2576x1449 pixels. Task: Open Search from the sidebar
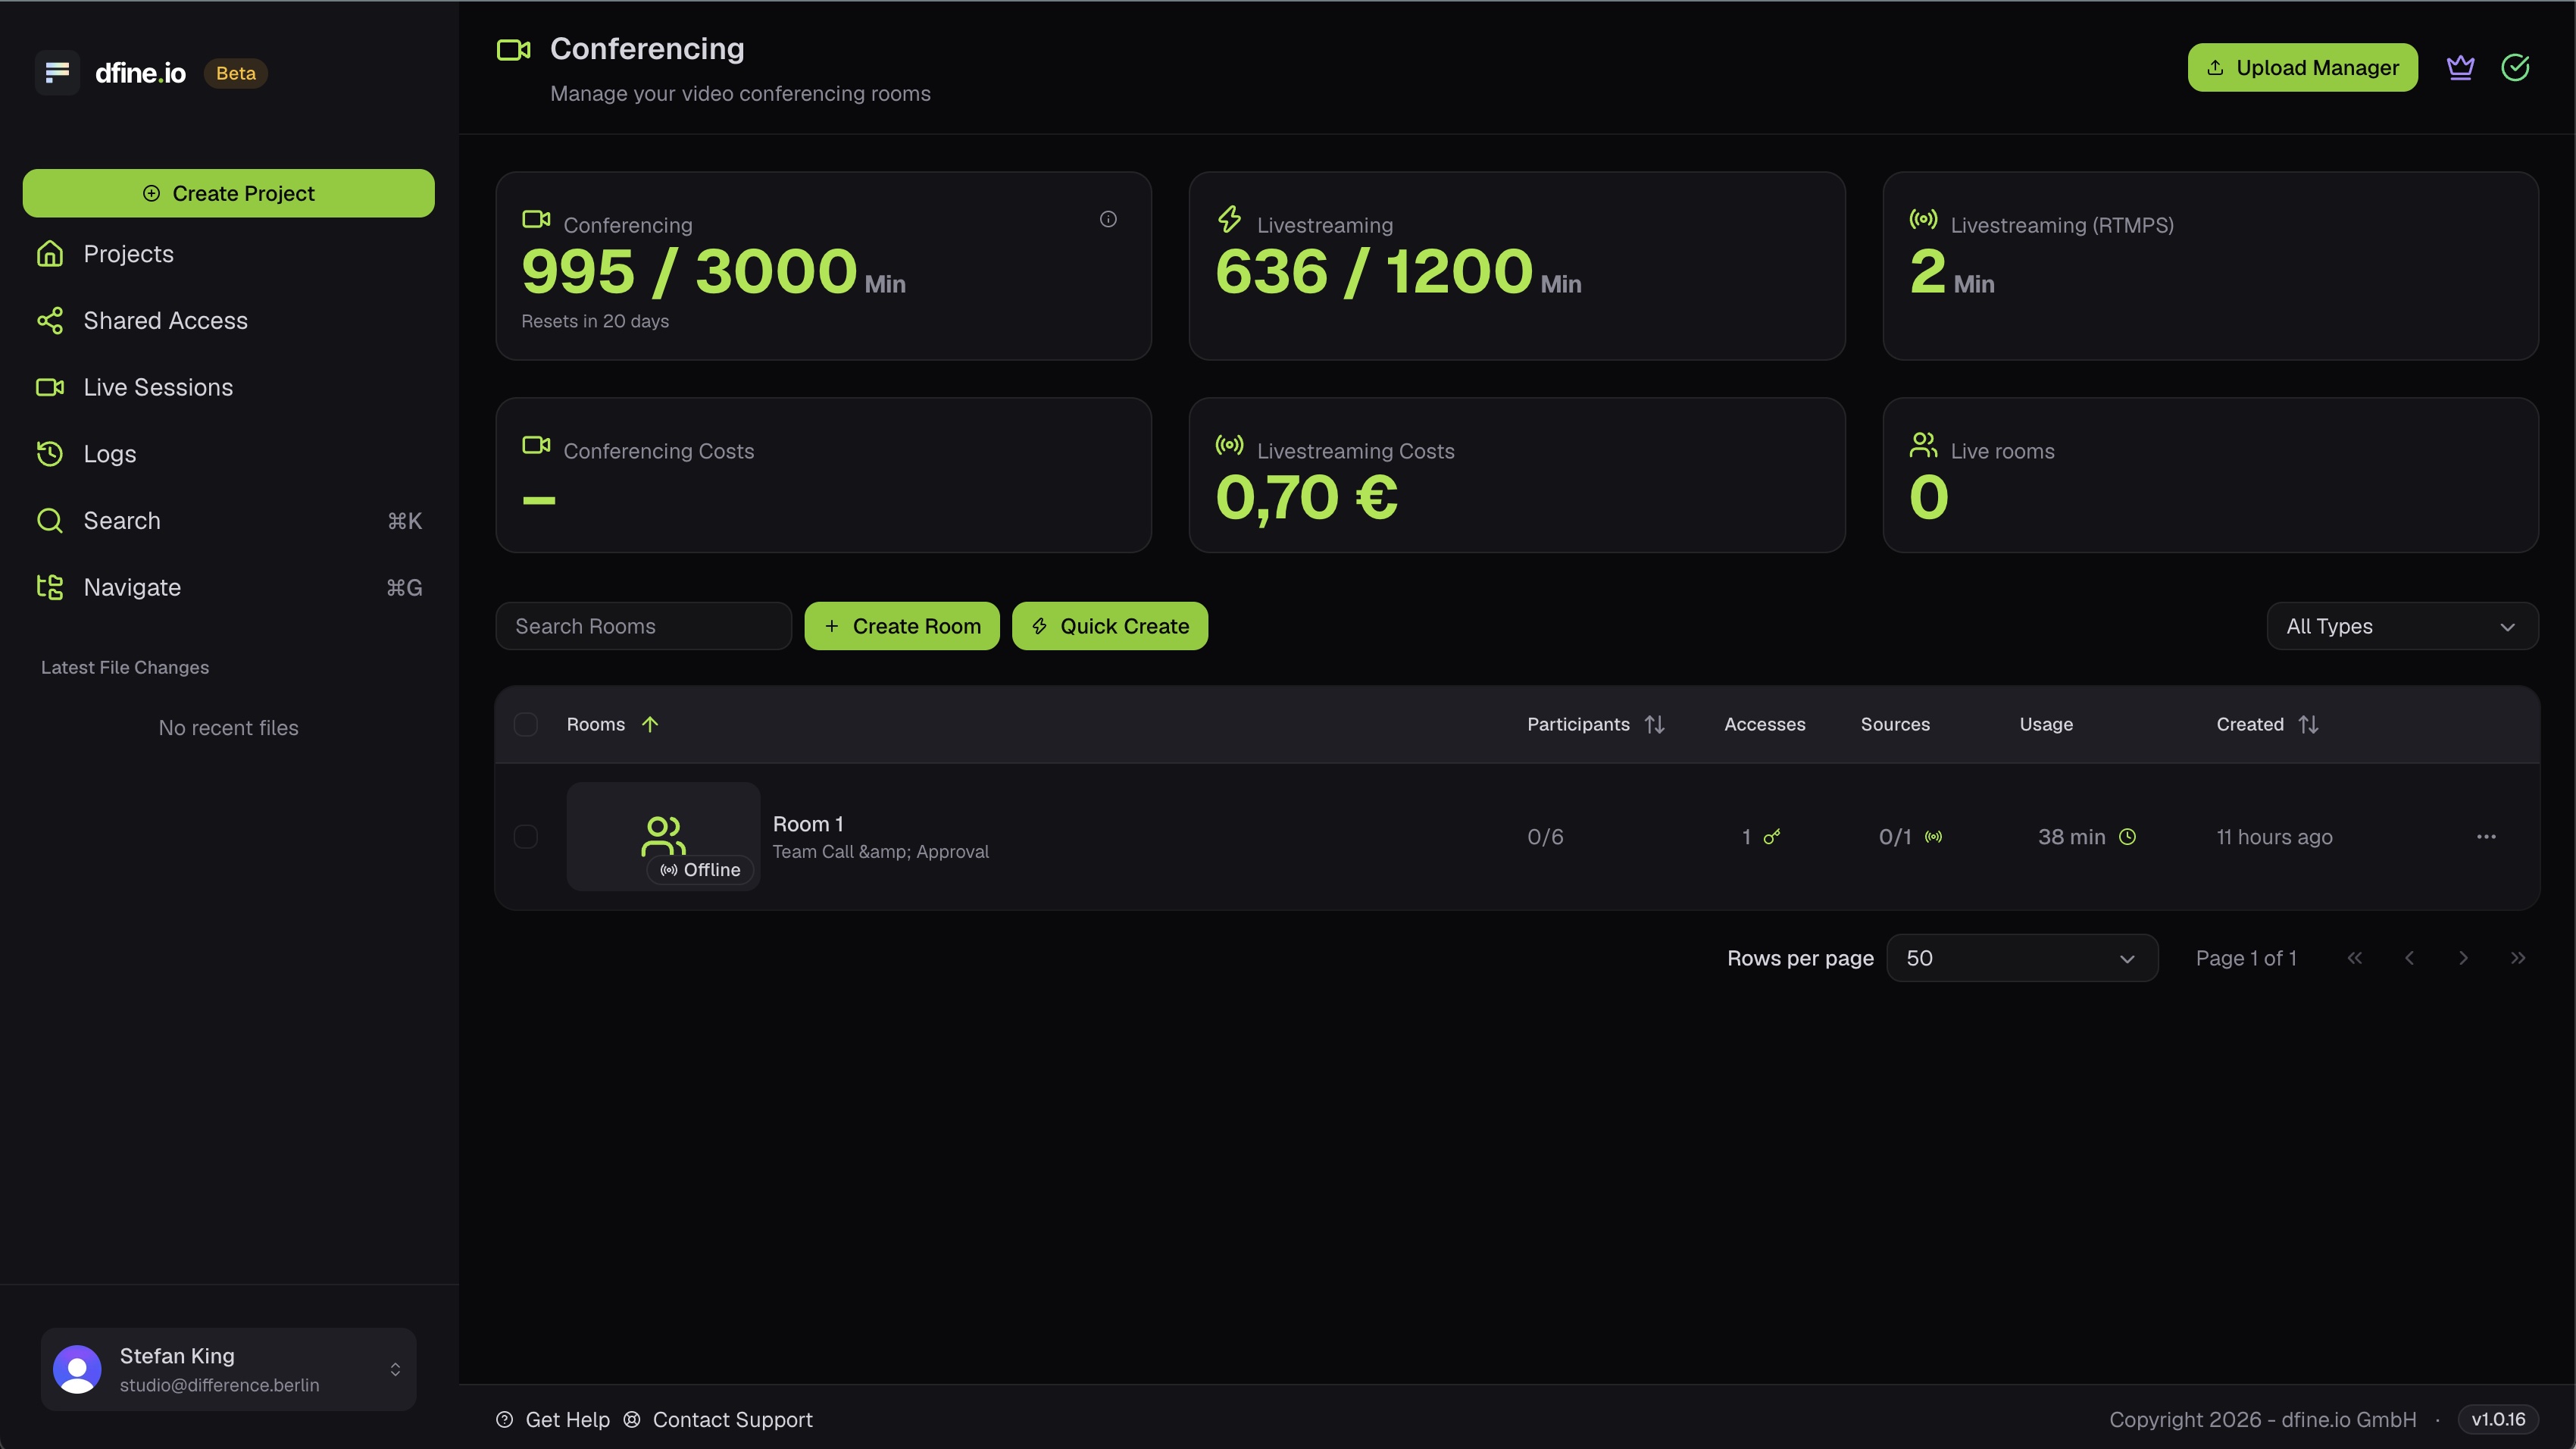tap(228, 521)
